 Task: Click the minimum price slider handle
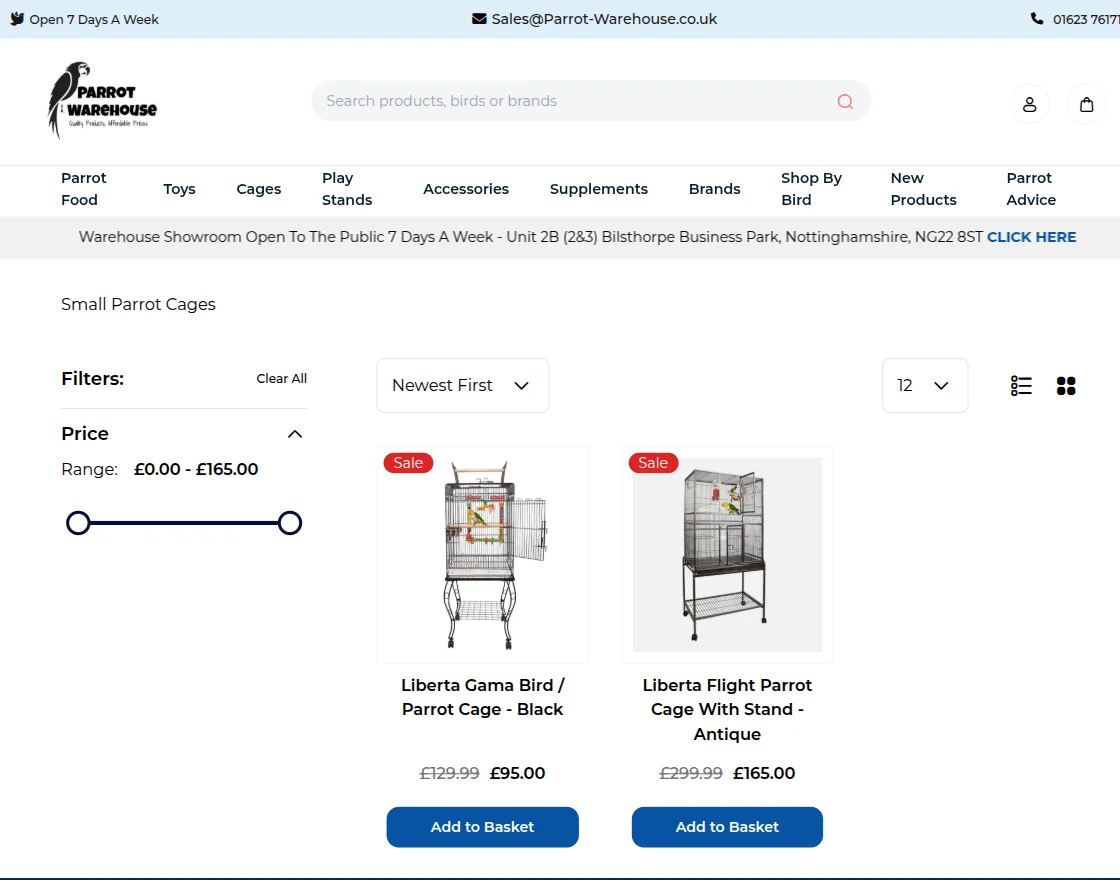pyautogui.click(x=78, y=523)
